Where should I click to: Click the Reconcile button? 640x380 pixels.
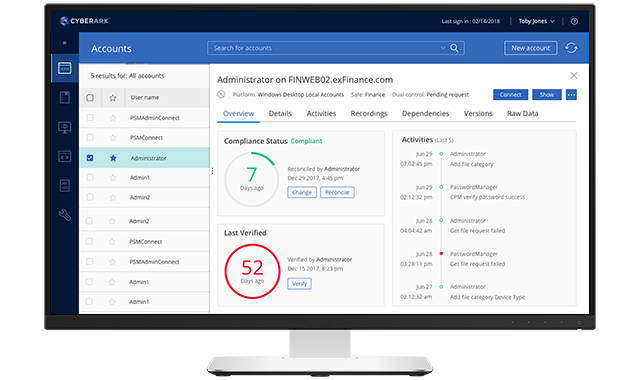(337, 192)
